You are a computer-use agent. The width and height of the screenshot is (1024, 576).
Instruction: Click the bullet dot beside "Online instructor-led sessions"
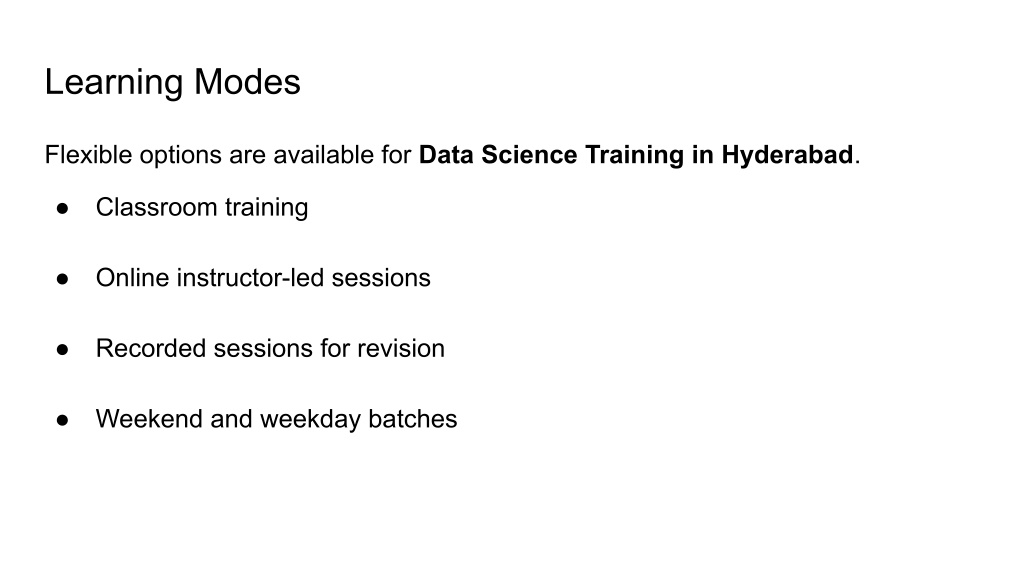coord(62,278)
